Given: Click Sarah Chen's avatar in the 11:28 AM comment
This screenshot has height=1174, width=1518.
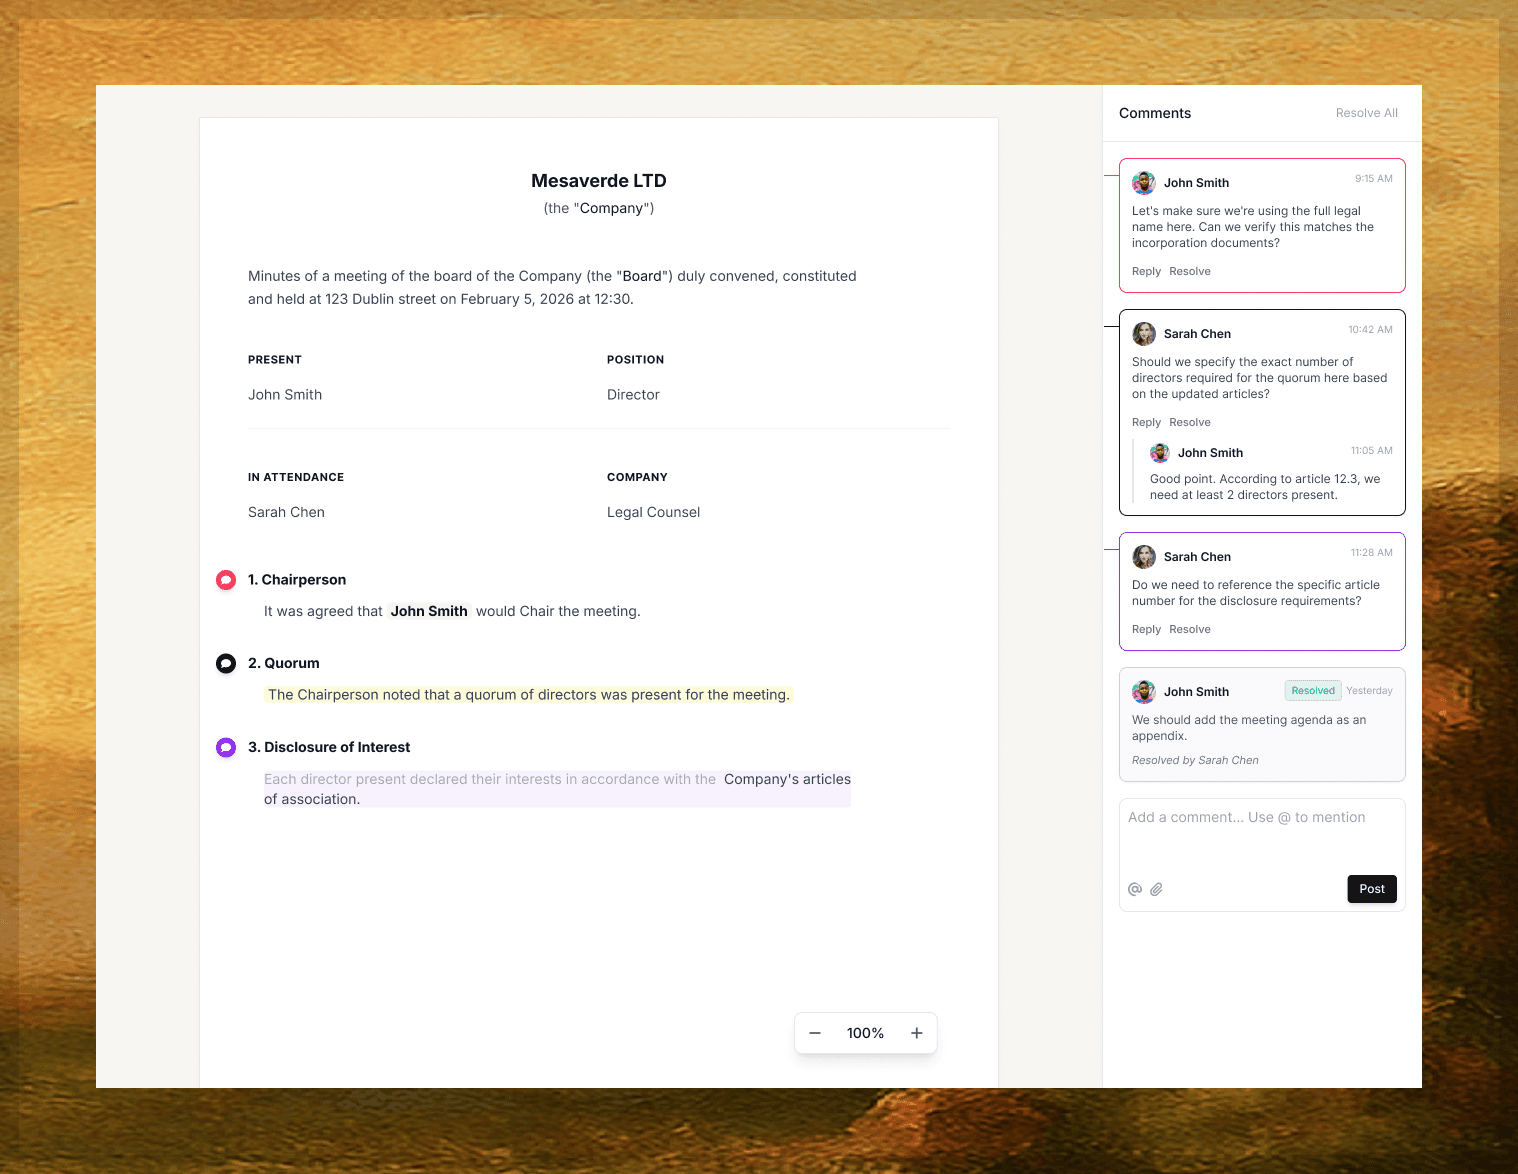Looking at the screenshot, I should 1144,557.
